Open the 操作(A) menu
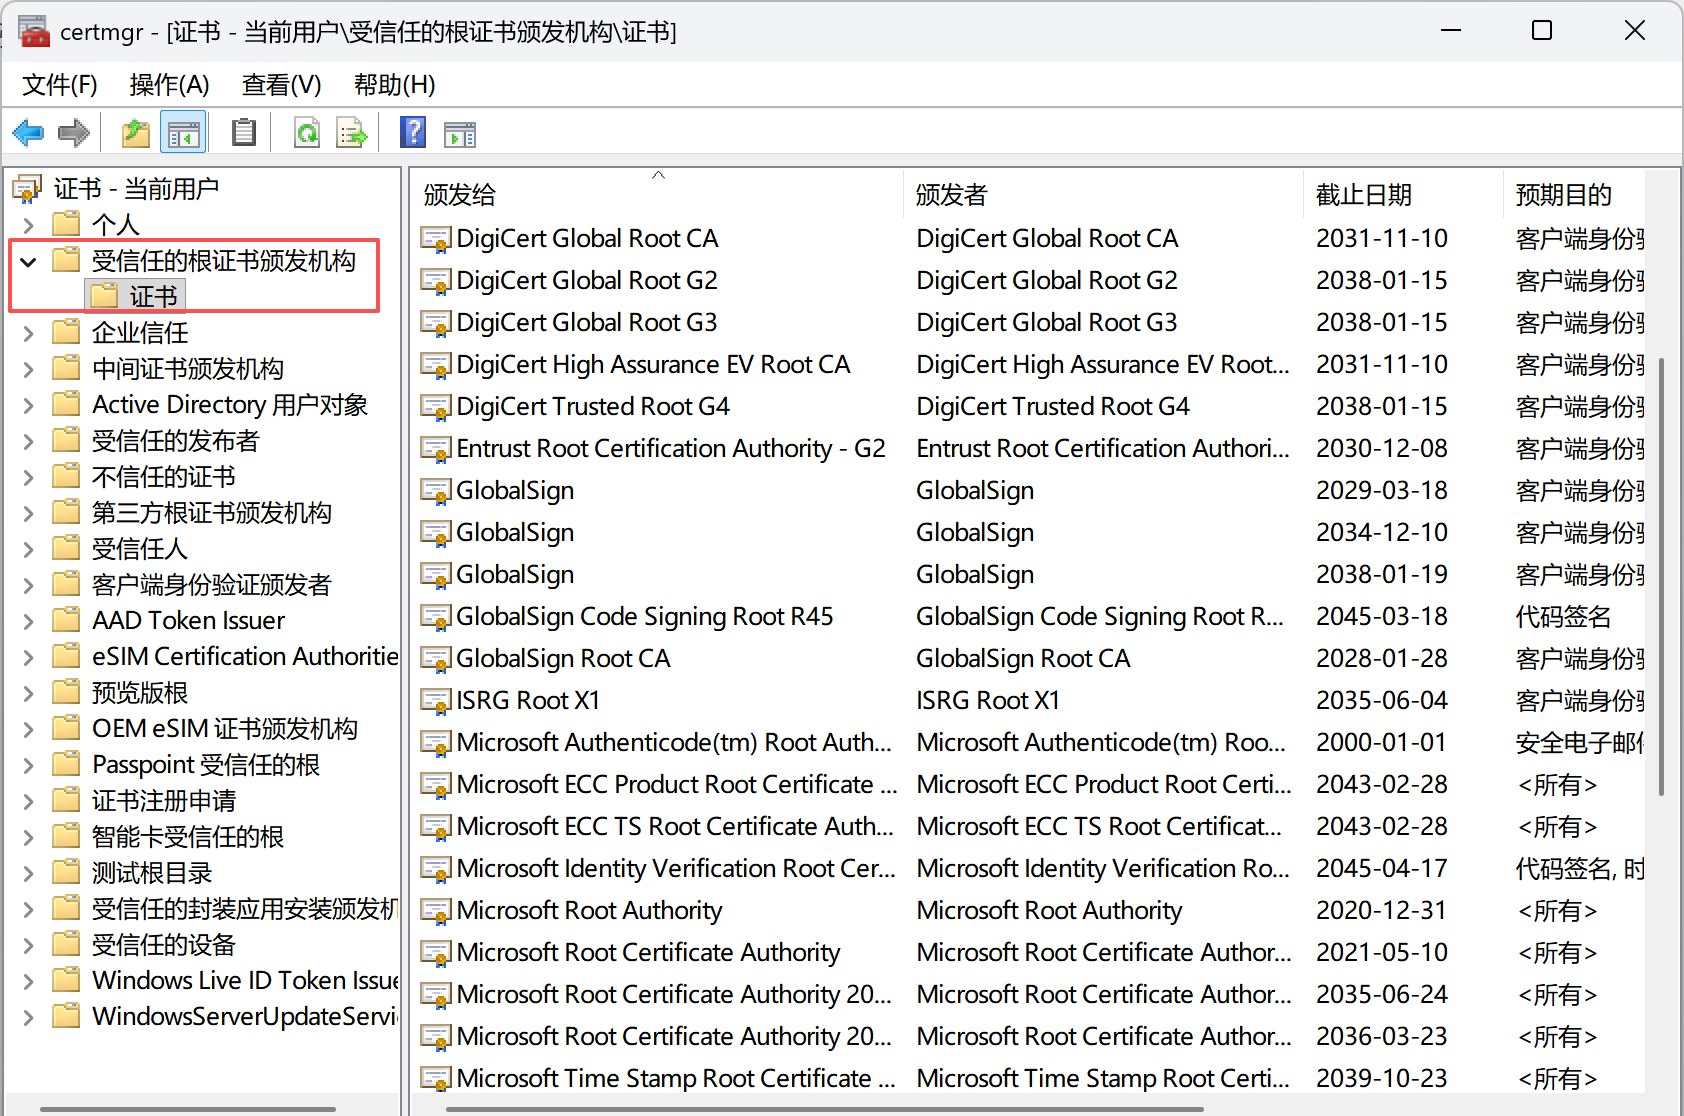1684x1116 pixels. 170,85
